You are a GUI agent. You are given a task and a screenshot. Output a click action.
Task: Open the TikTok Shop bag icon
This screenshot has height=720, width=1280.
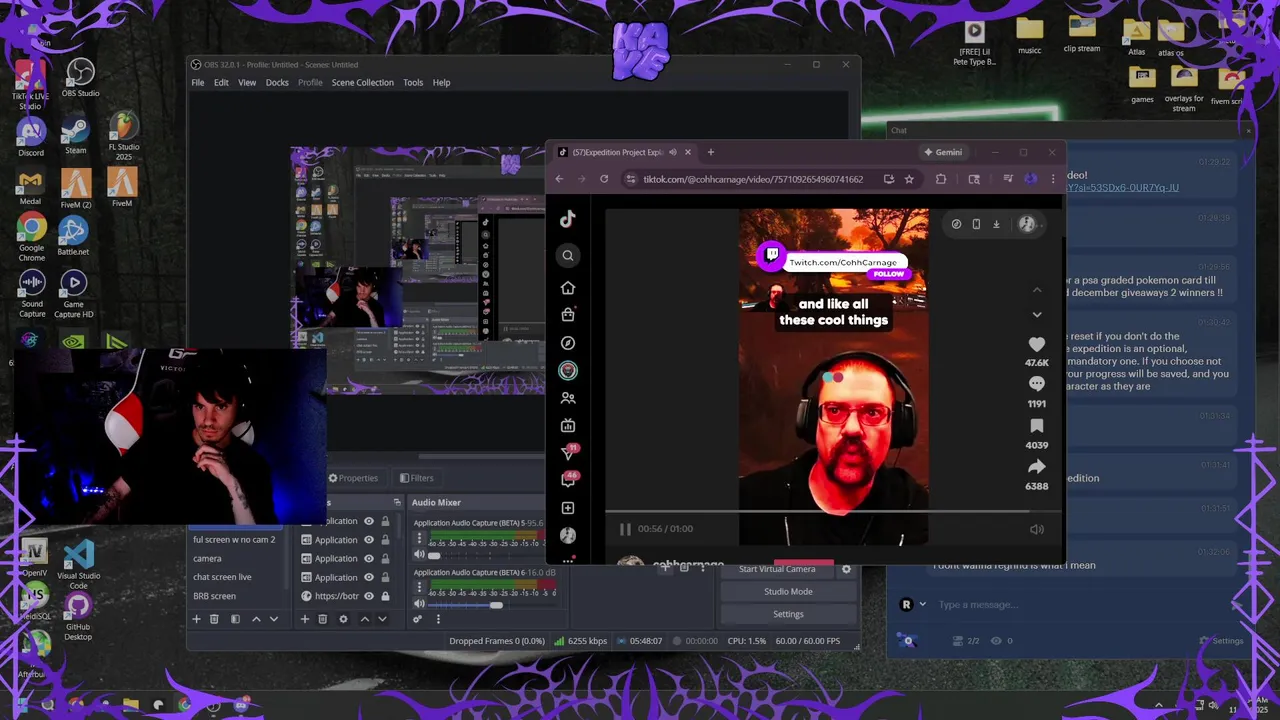point(567,315)
